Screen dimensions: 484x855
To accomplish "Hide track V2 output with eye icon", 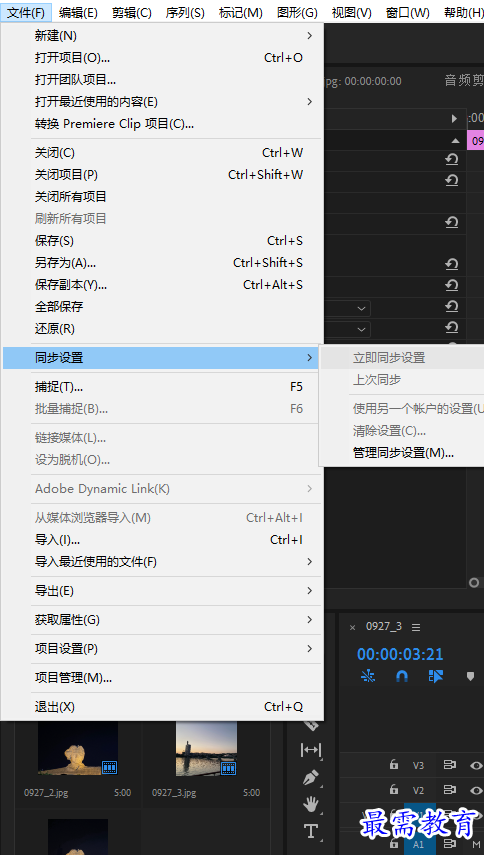I will [x=476, y=790].
